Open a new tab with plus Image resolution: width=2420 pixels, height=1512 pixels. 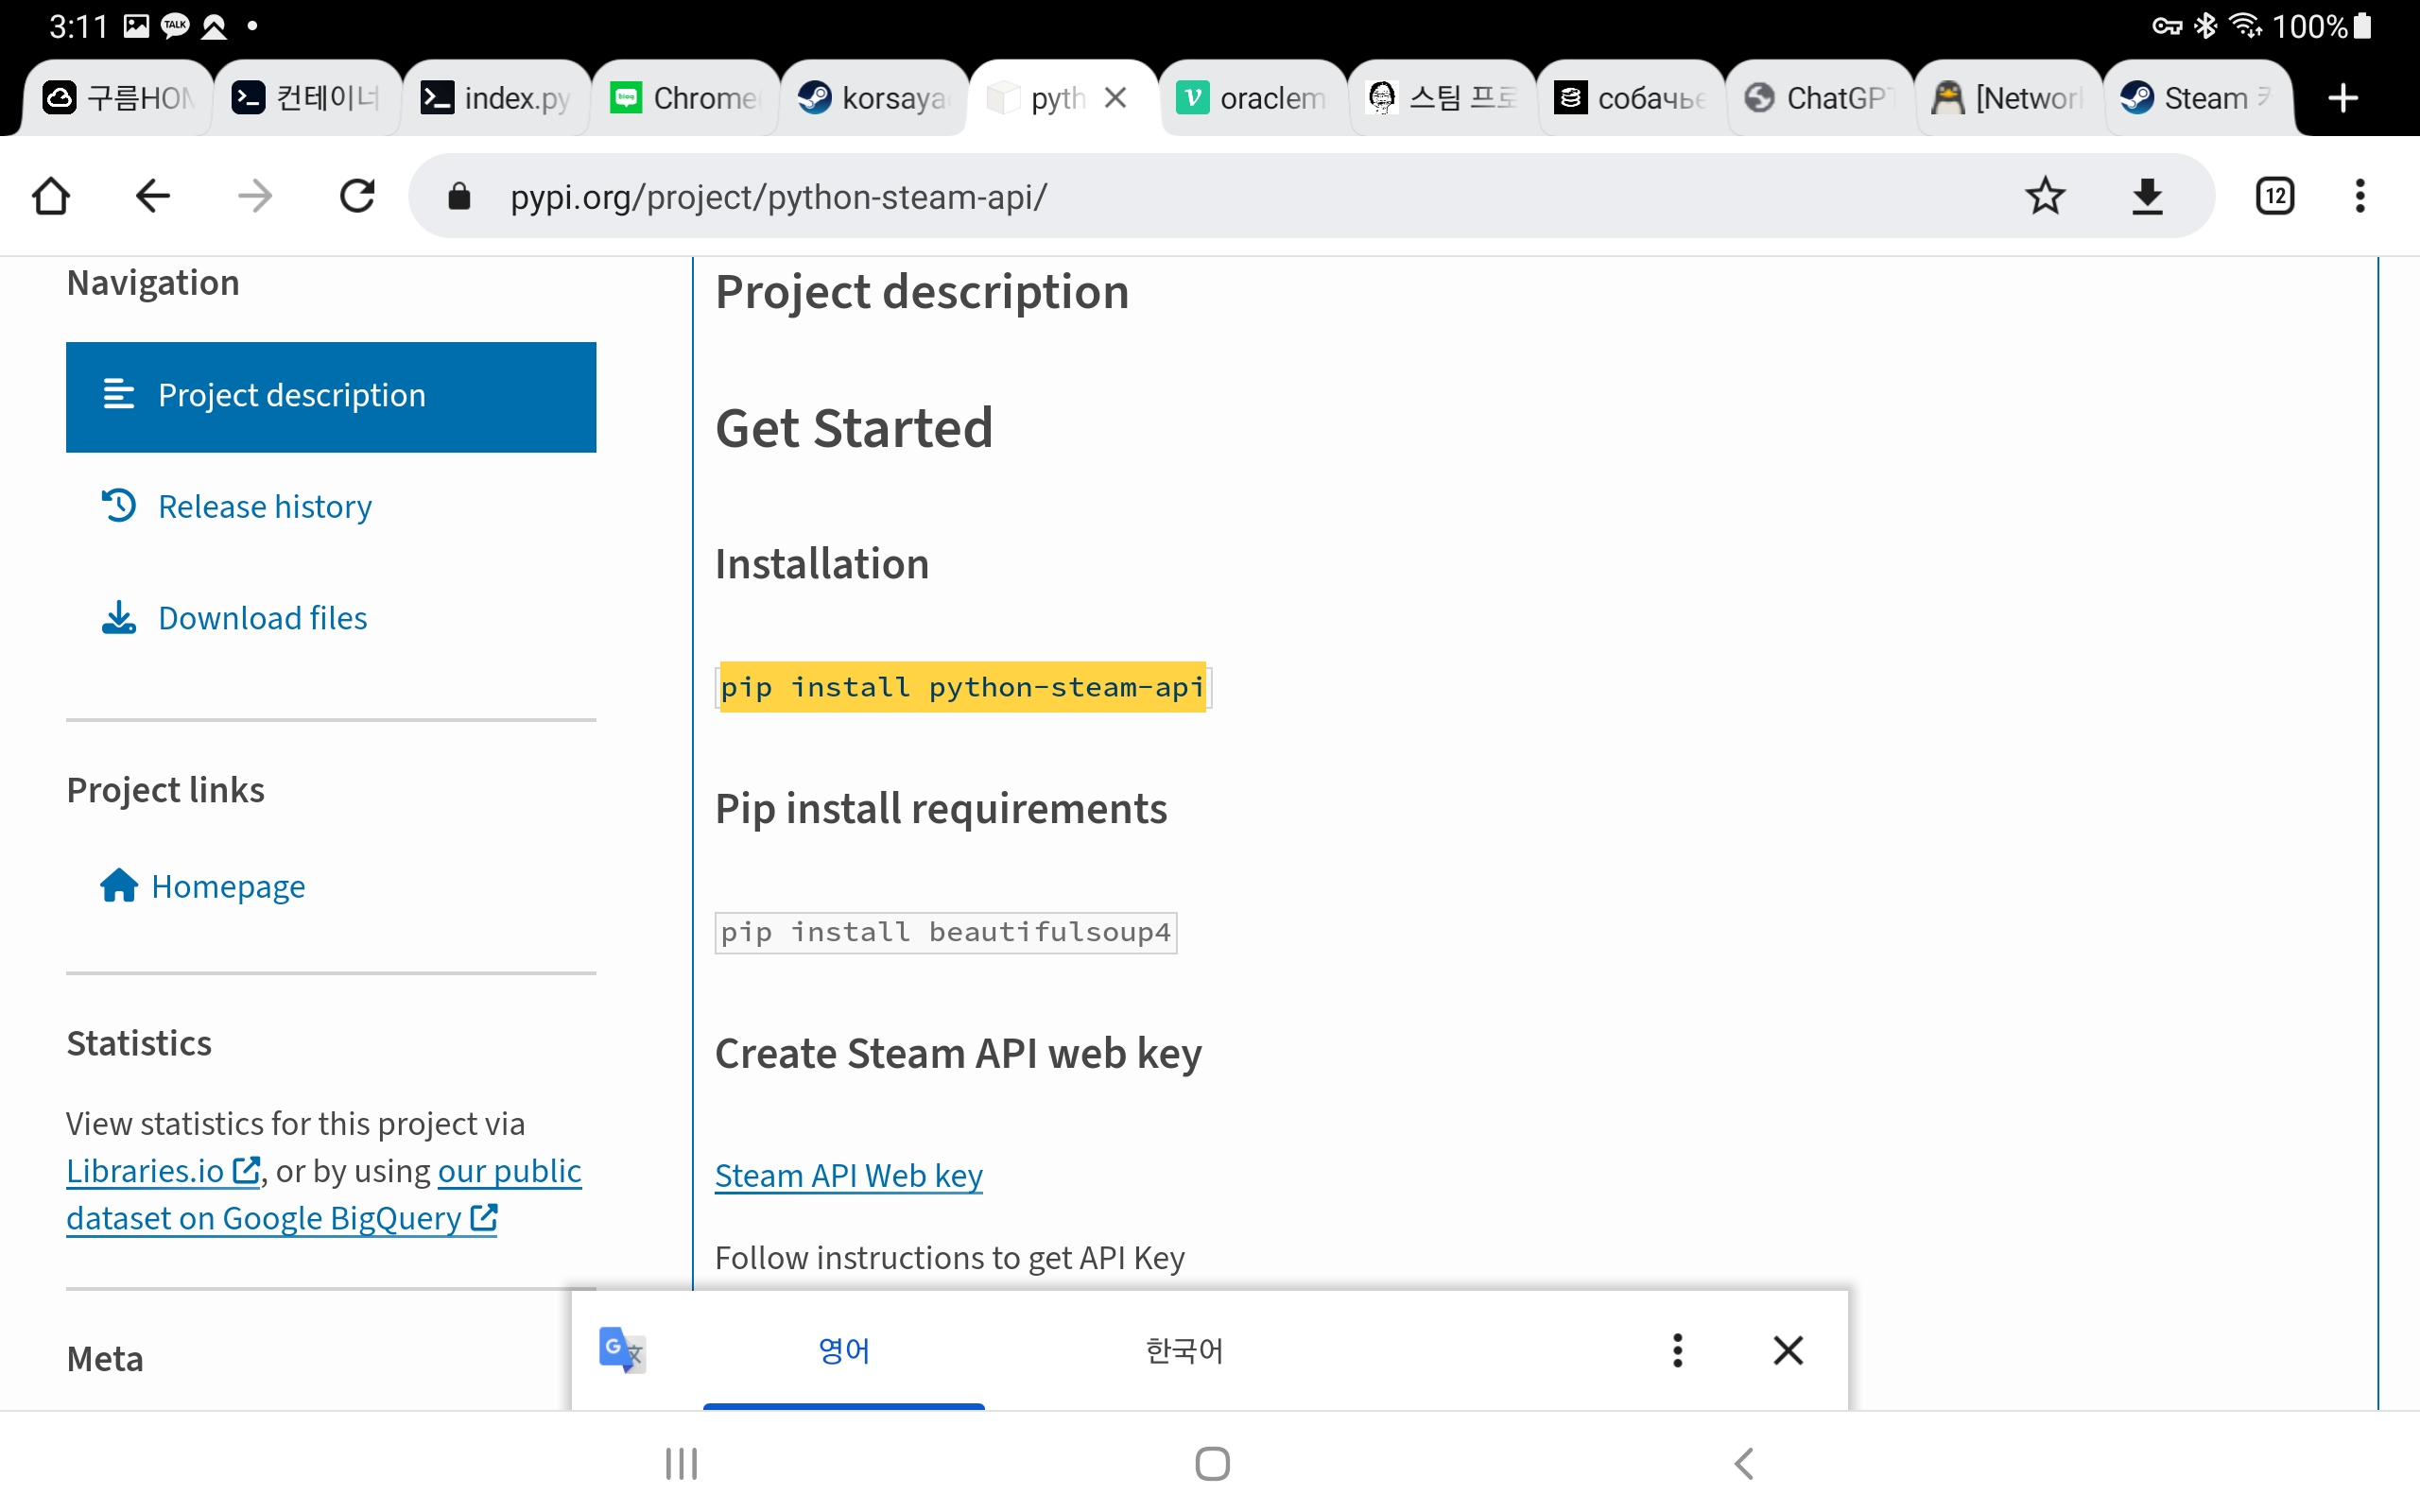tap(2343, 98)
